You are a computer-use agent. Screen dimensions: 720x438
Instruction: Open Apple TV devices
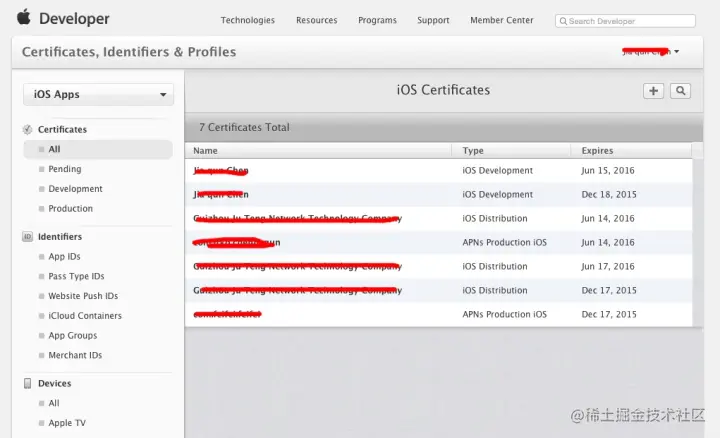[x=67, y=423]
